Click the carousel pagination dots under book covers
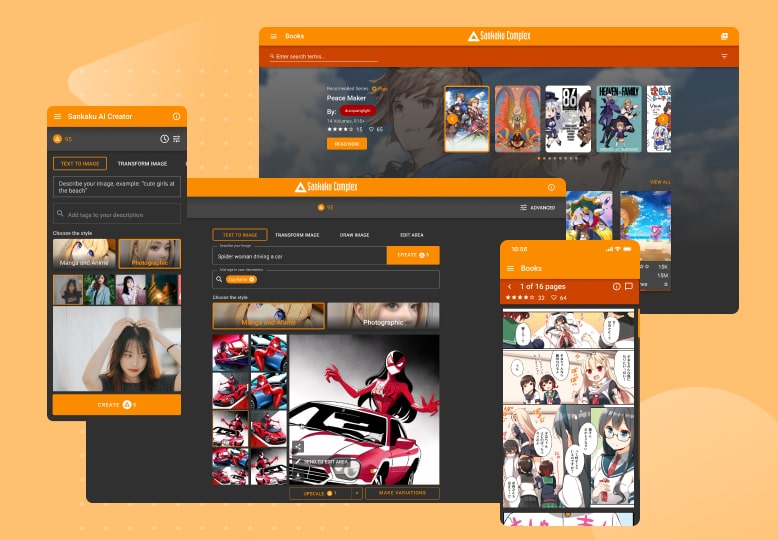Viewport: 778px width, 540px height. click(557, 158)
